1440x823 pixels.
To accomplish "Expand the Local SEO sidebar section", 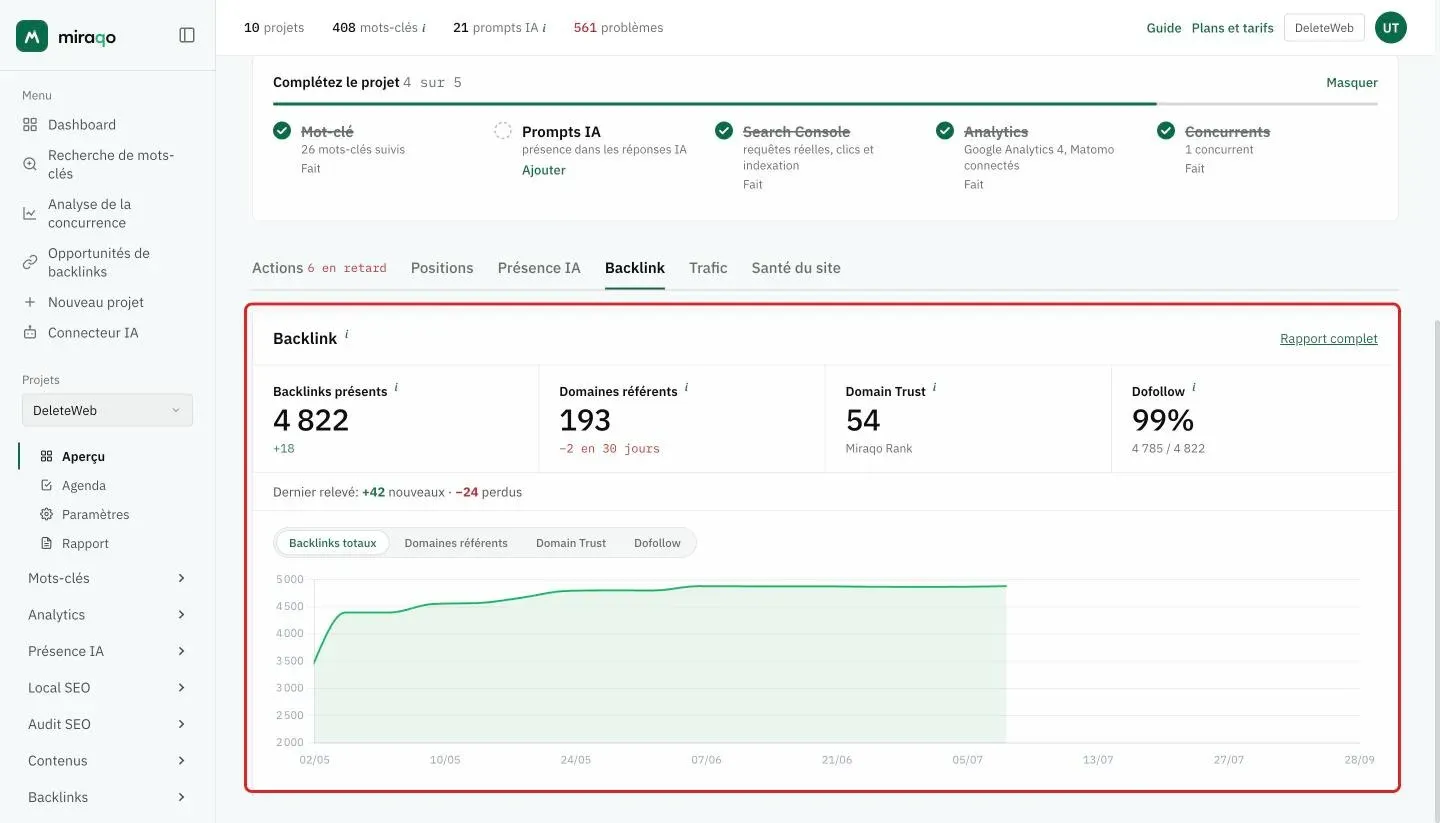I will tap(107, 688).
